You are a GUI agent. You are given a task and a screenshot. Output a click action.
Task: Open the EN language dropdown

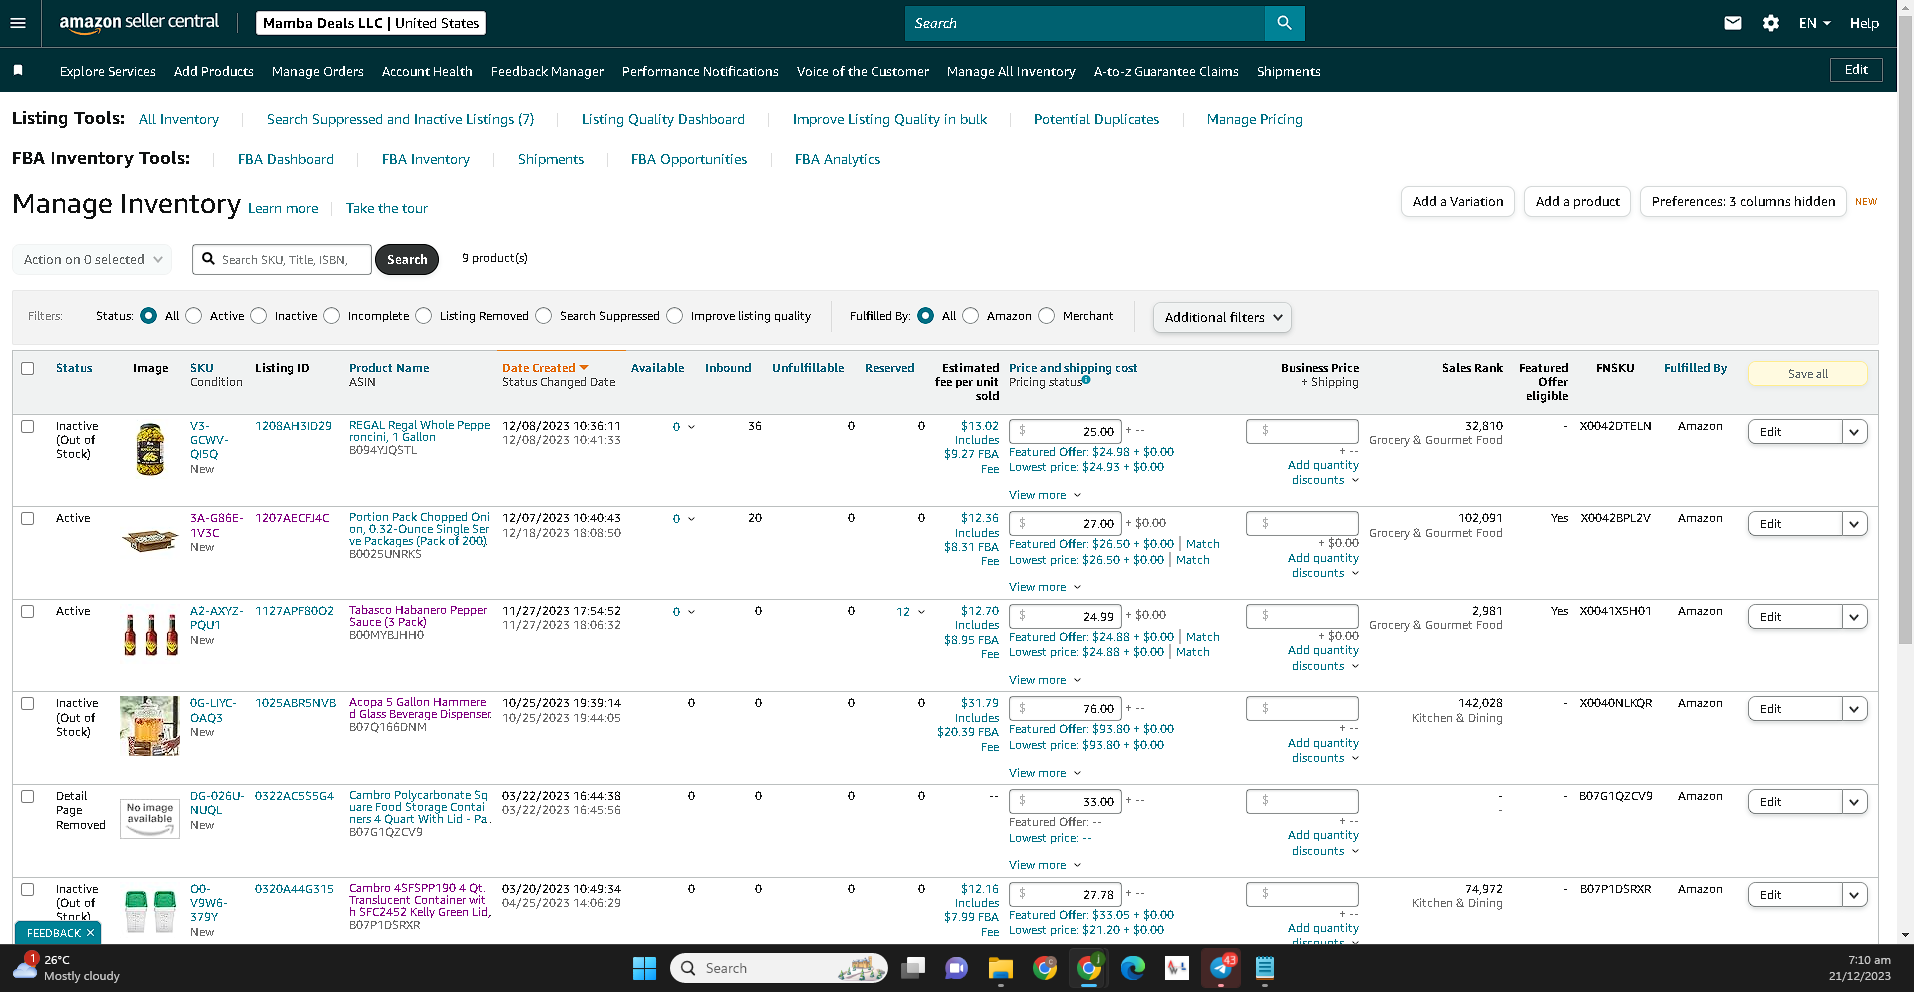point(1814,23)
